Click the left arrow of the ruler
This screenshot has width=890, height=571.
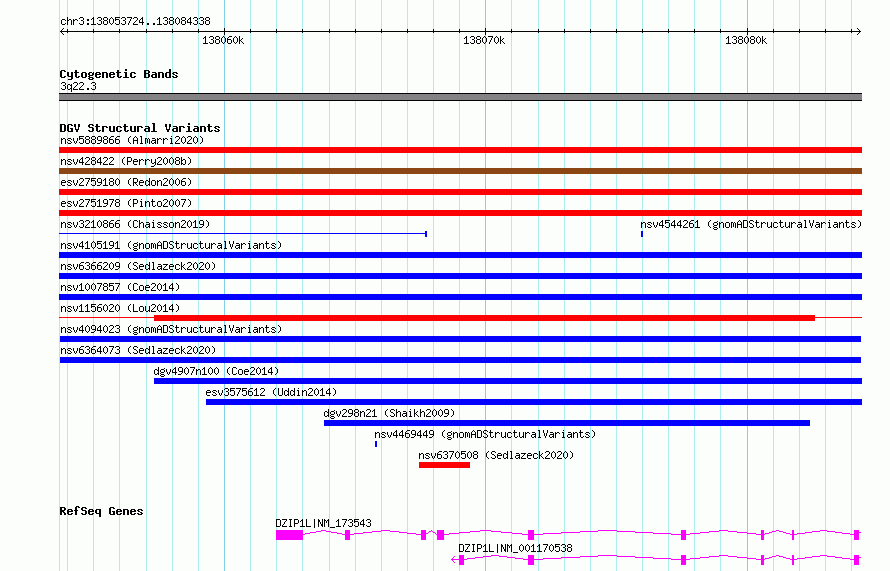(x=63, y=32)
